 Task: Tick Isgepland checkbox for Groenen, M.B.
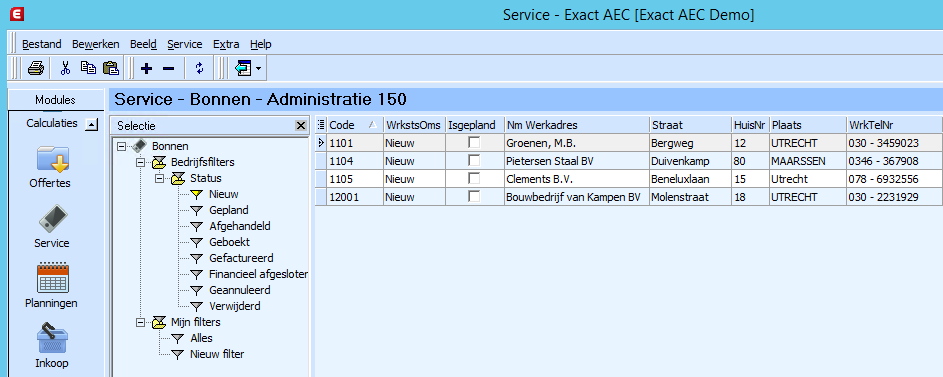(475, 143)
